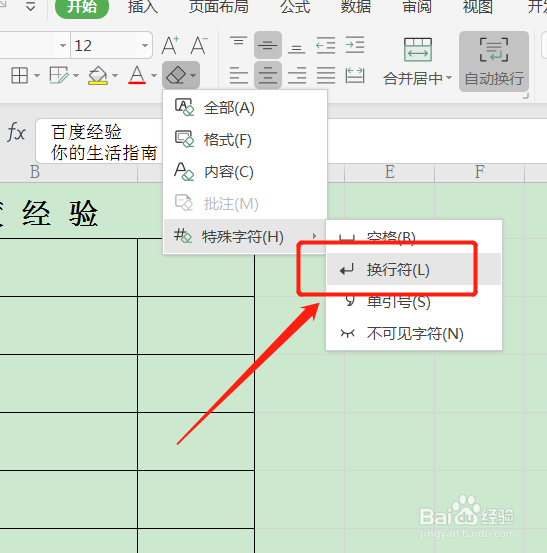Click the distributed alignment icon
The width and height of the screenshot is (547, 553).
click(355, 75)
